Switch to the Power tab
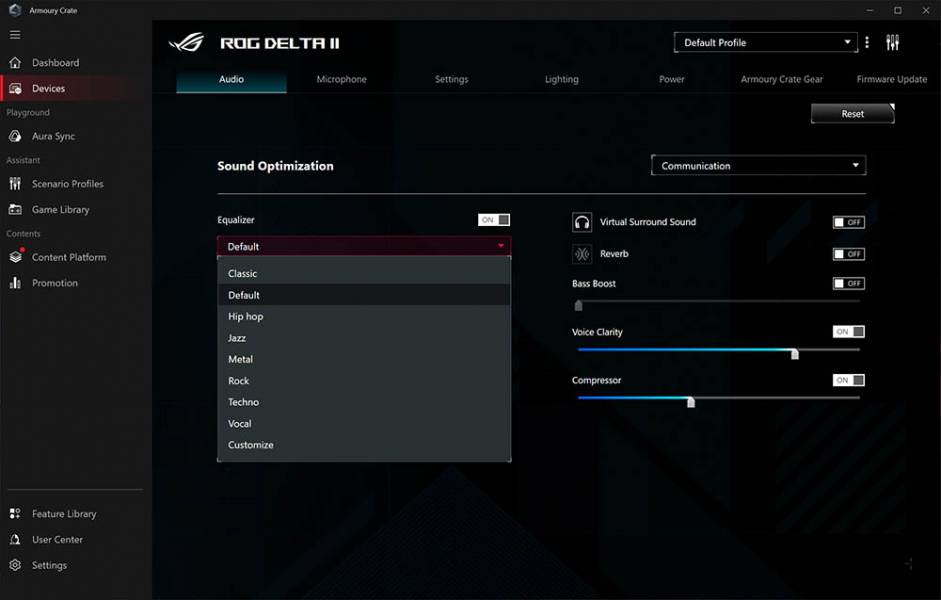This screenshot has width=941, height=600. [672, 80]
